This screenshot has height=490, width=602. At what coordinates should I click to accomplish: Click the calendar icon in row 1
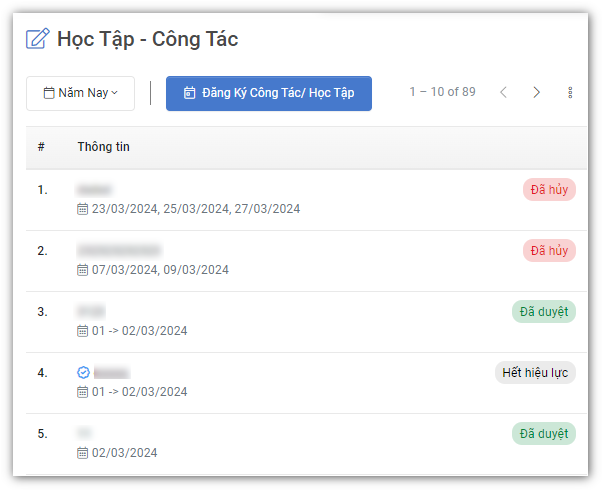pyautogui.click(x=83, y=209)
